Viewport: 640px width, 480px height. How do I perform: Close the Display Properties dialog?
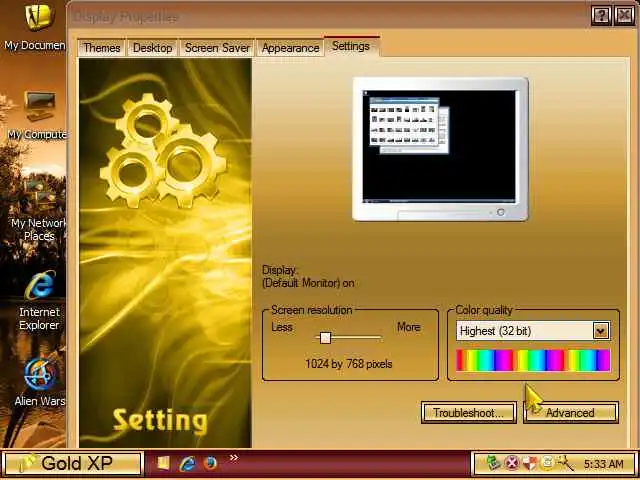point(624,16)
